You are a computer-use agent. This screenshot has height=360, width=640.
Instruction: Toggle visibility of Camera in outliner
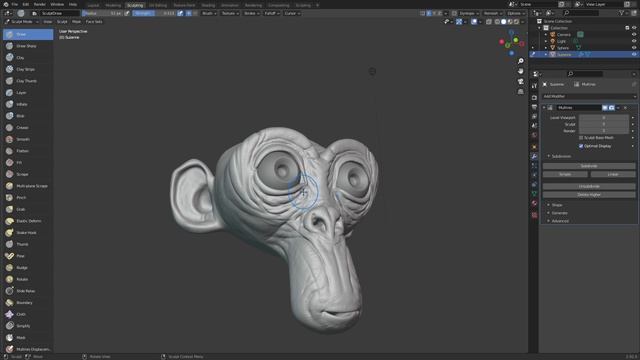click(x=634, y=35)
